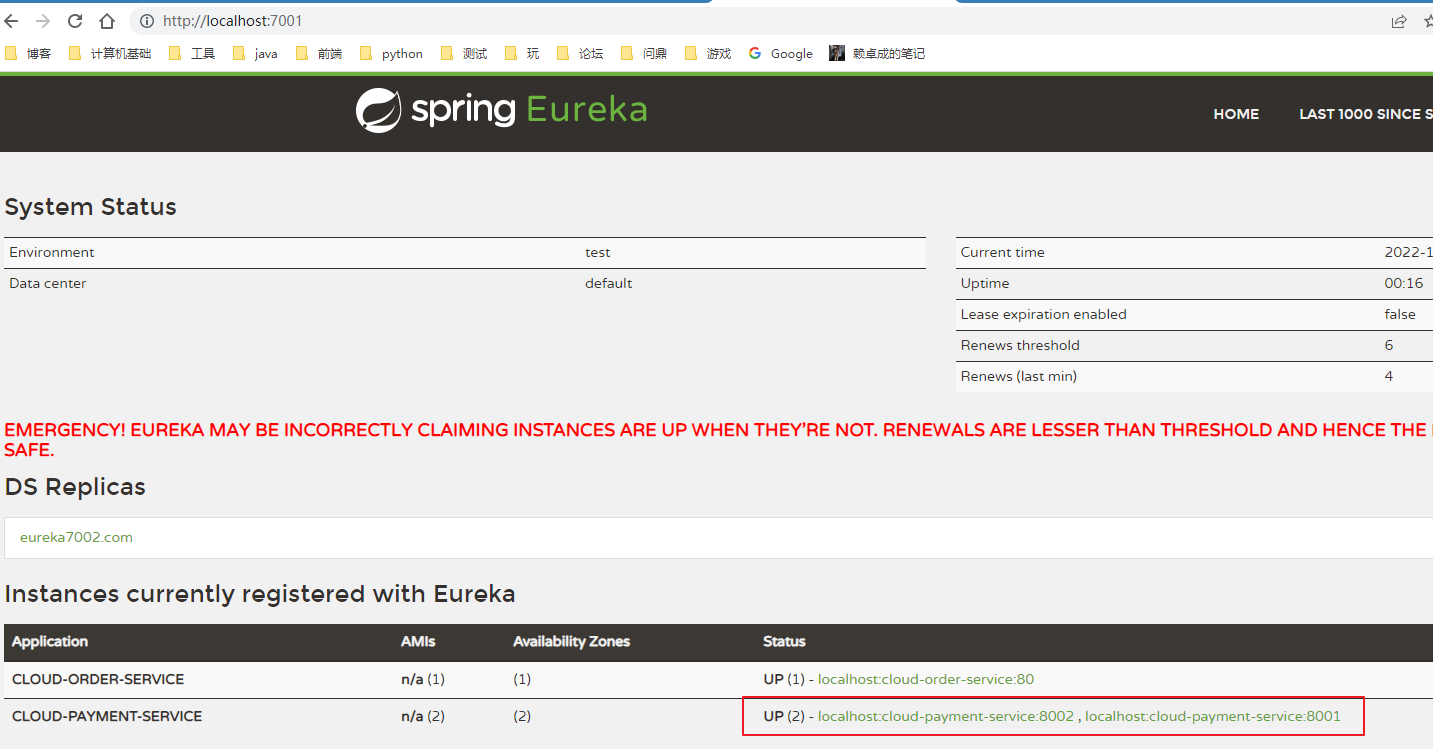Select n/a (2) AMI cell for payment service

[423, 716]
